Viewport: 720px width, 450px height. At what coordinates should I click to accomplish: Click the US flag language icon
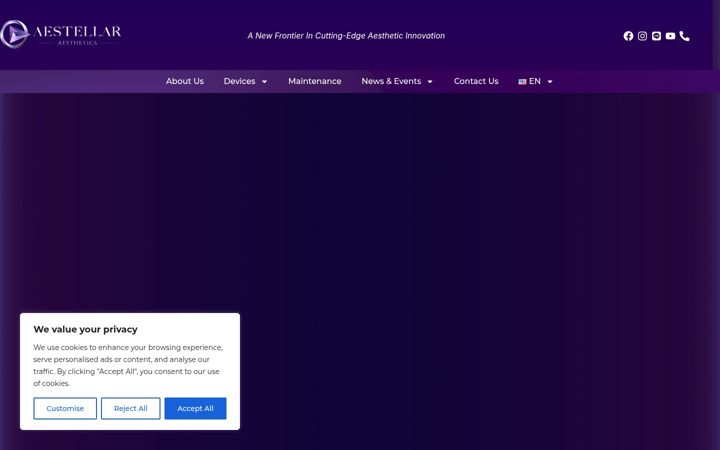coord(522,82)
